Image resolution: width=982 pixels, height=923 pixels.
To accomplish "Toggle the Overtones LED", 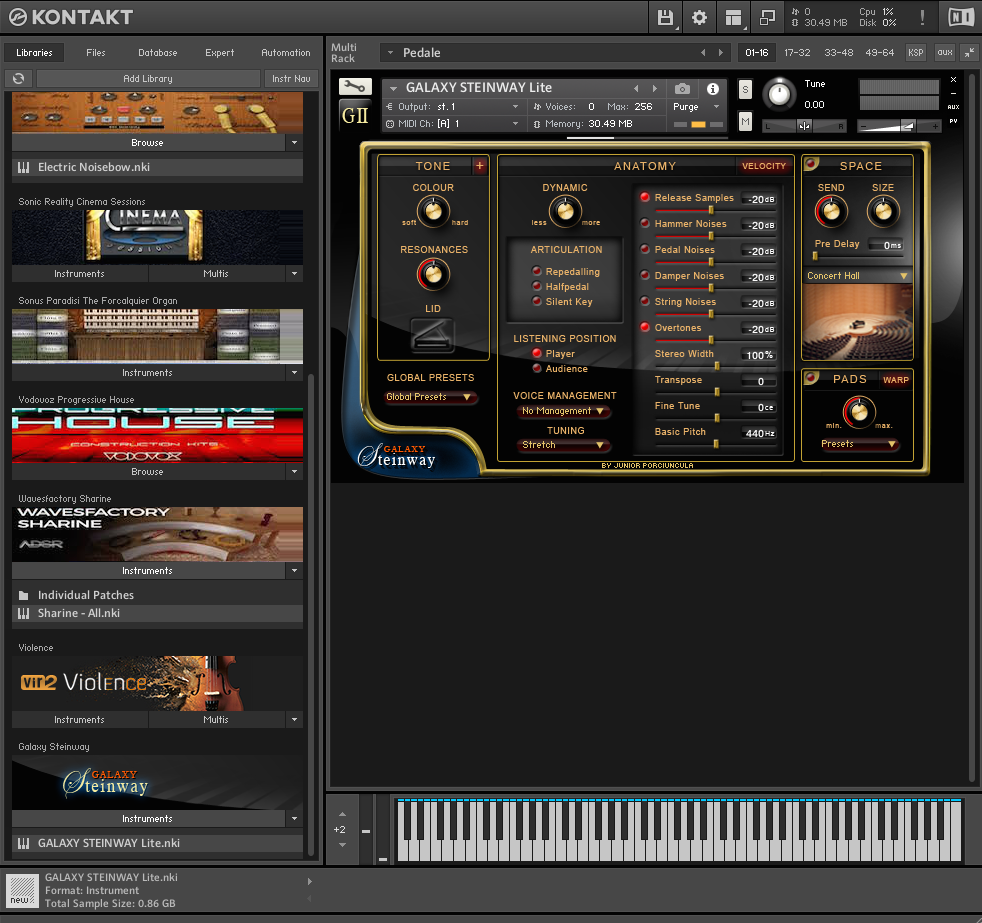I will click(x=644, y=327).
